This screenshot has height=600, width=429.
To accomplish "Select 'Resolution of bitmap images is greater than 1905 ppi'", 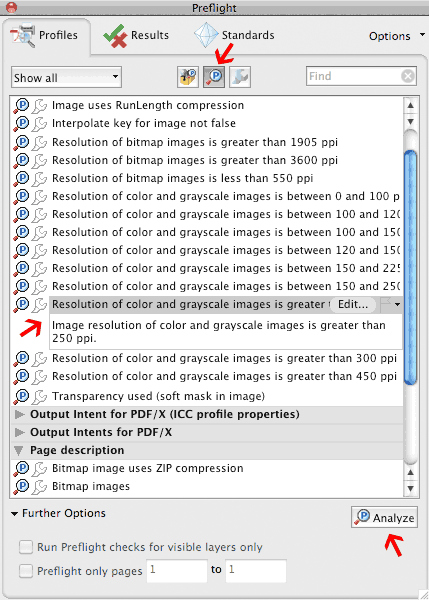I will [x=207, y=142].
